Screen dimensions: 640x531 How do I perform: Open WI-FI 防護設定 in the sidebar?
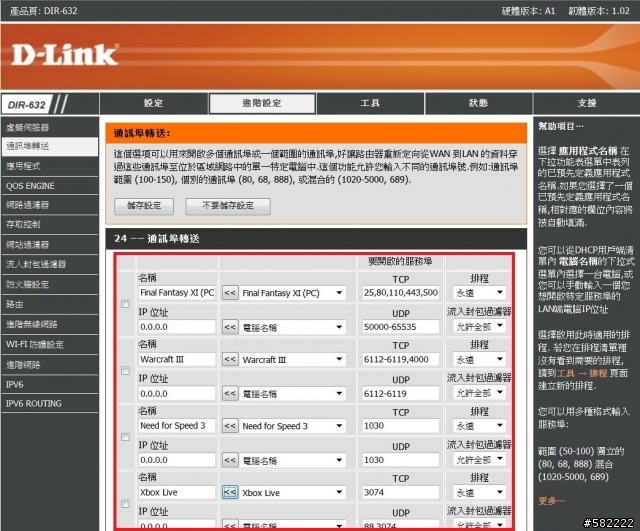tap(50, 344)
